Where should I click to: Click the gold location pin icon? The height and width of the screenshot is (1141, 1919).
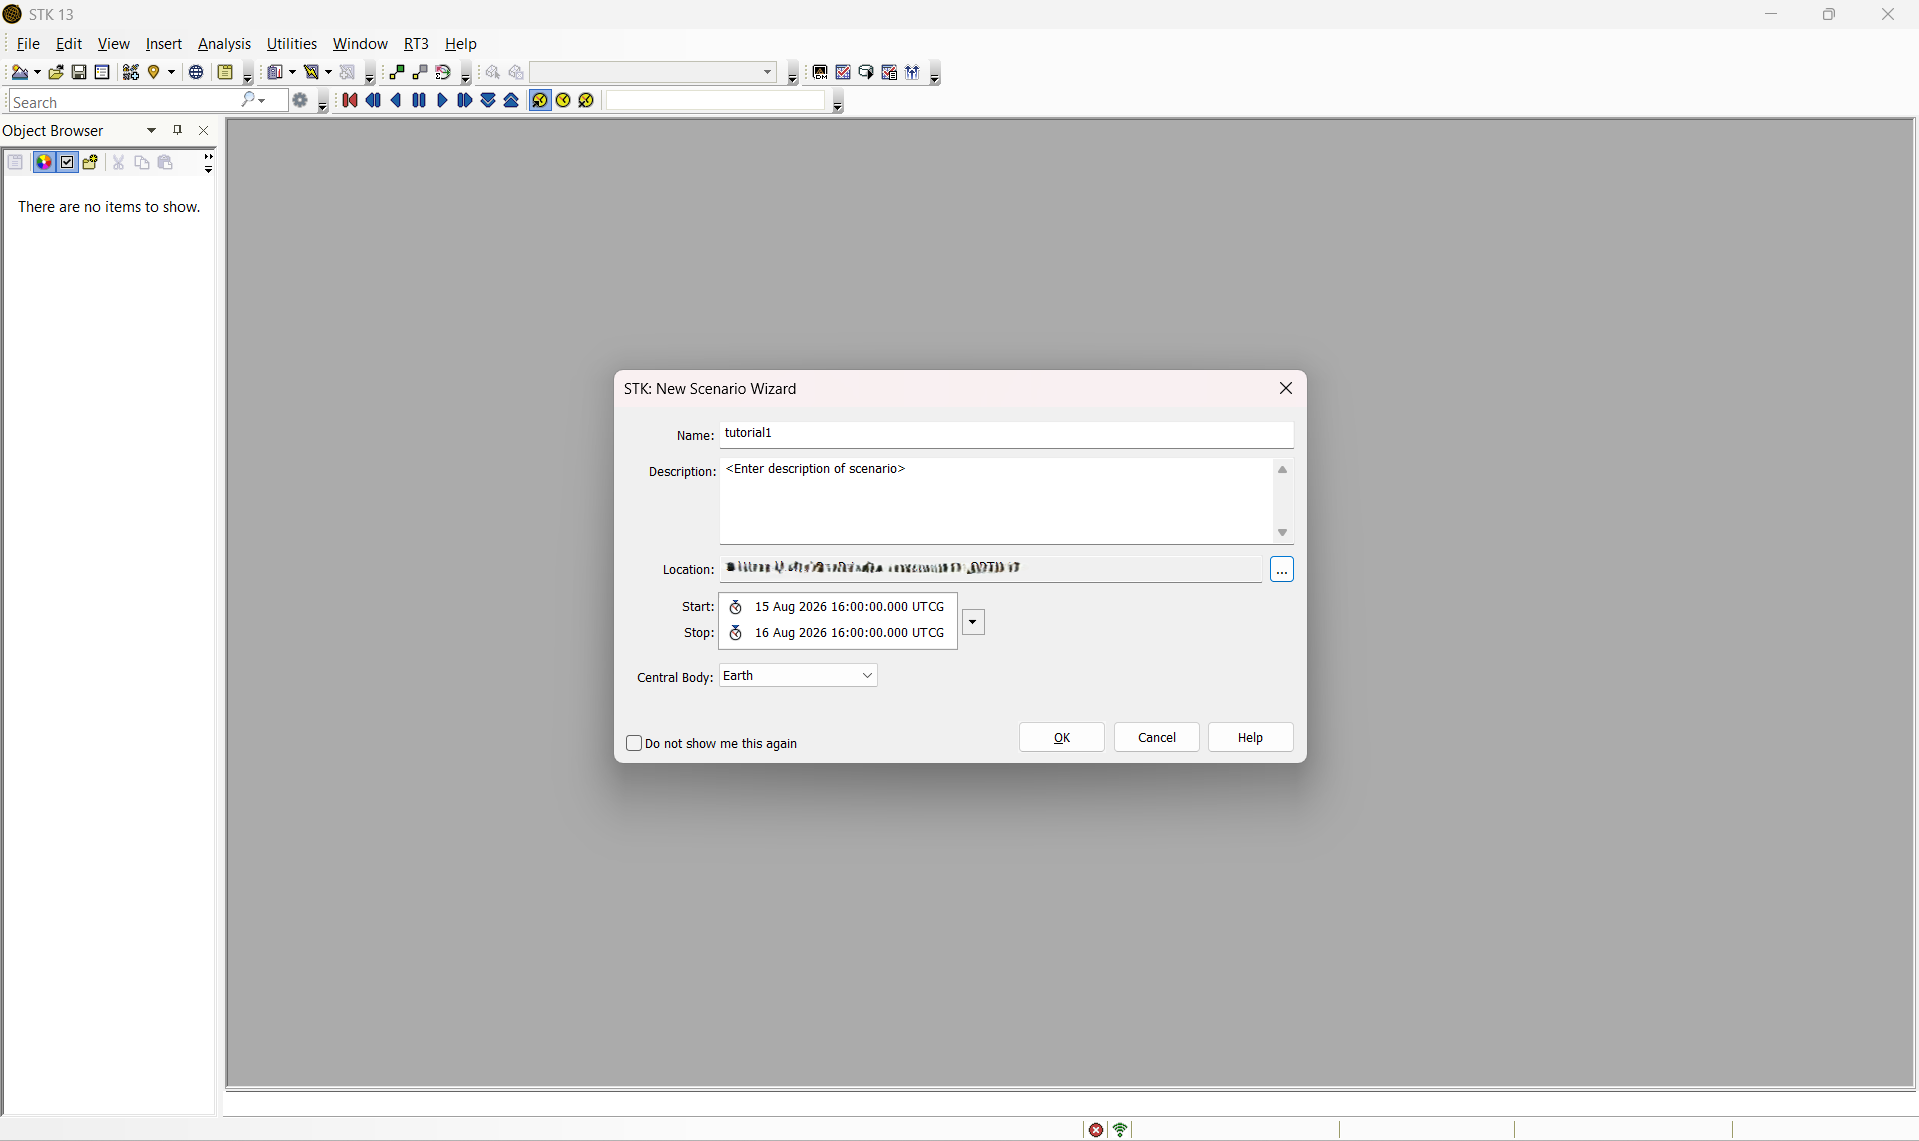click(x=154, y=72)
